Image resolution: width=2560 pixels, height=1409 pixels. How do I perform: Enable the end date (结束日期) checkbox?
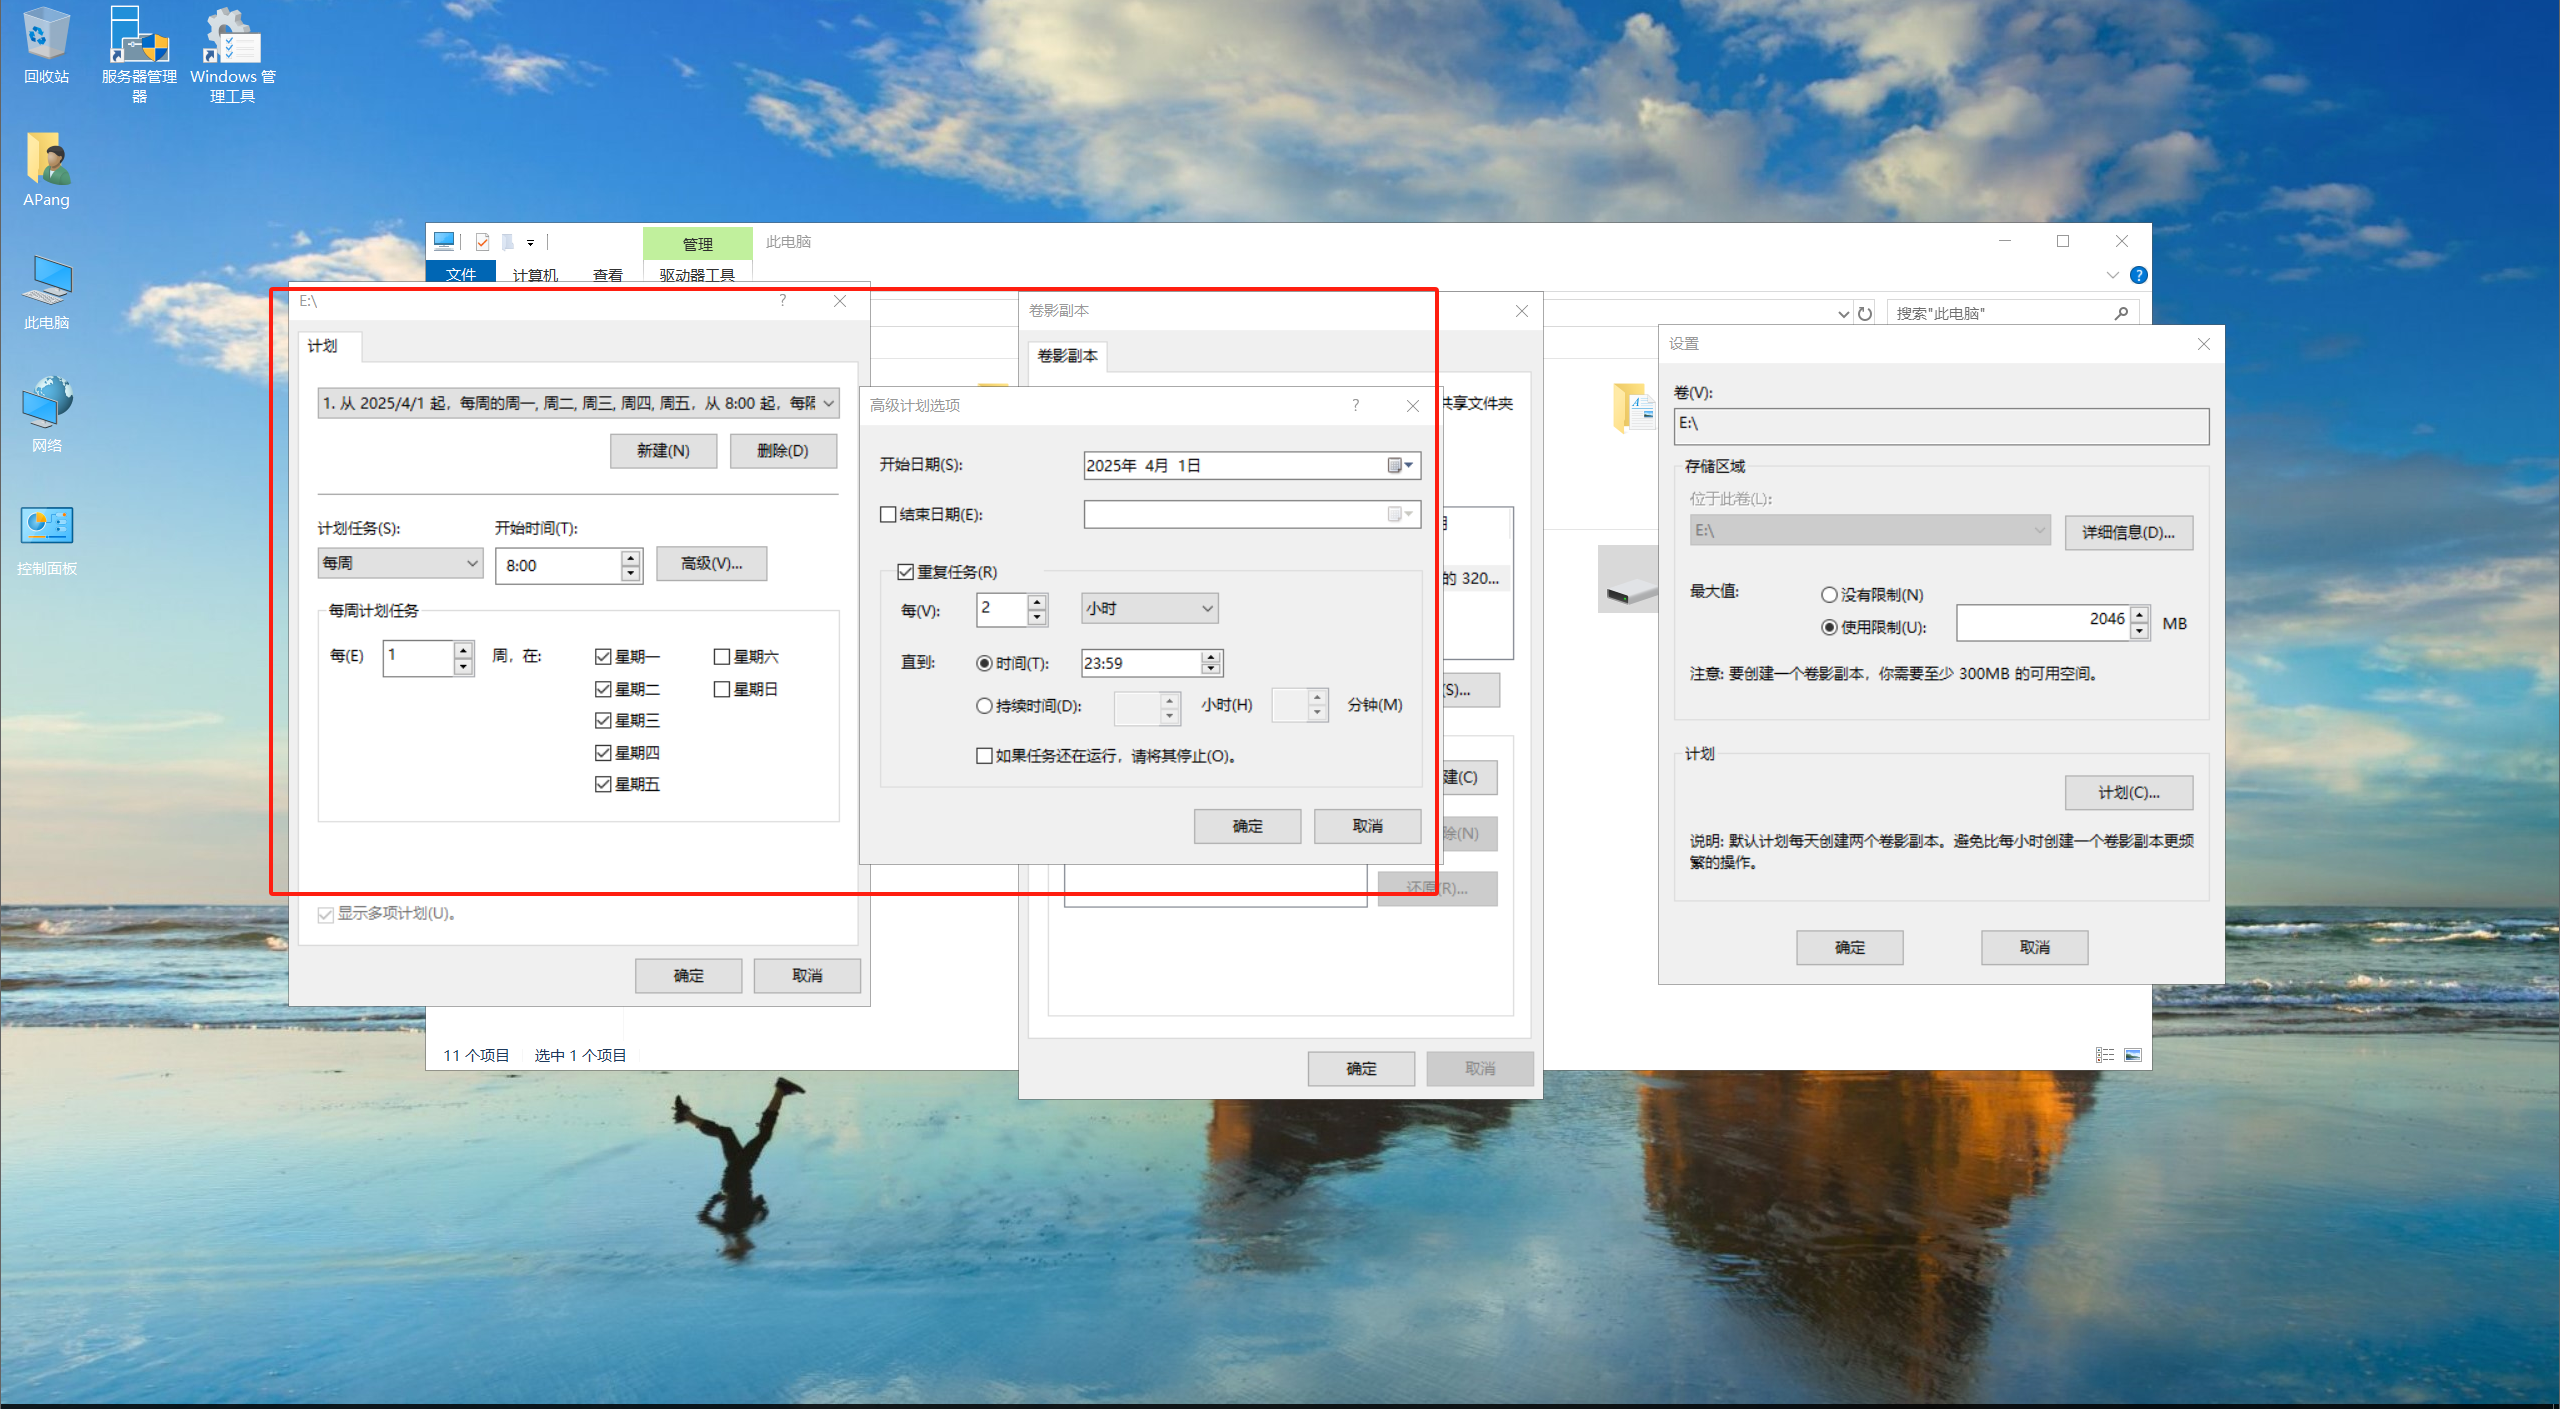click(888, 515)
